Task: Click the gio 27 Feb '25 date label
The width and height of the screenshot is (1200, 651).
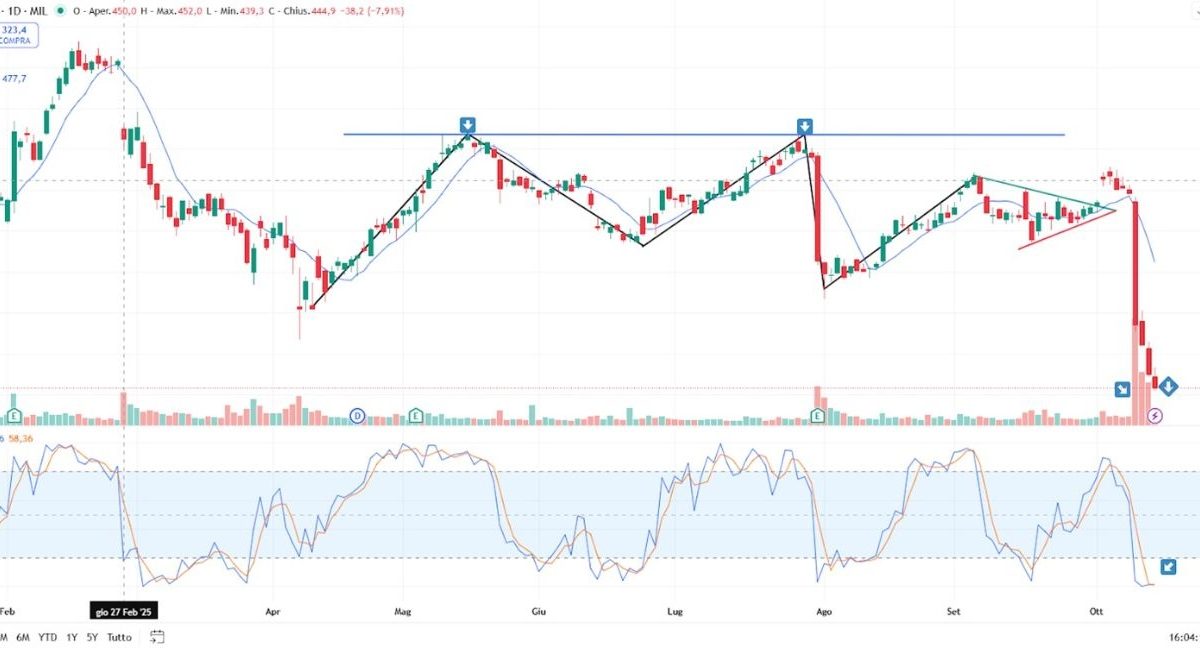Action: (x=123, y=610)
